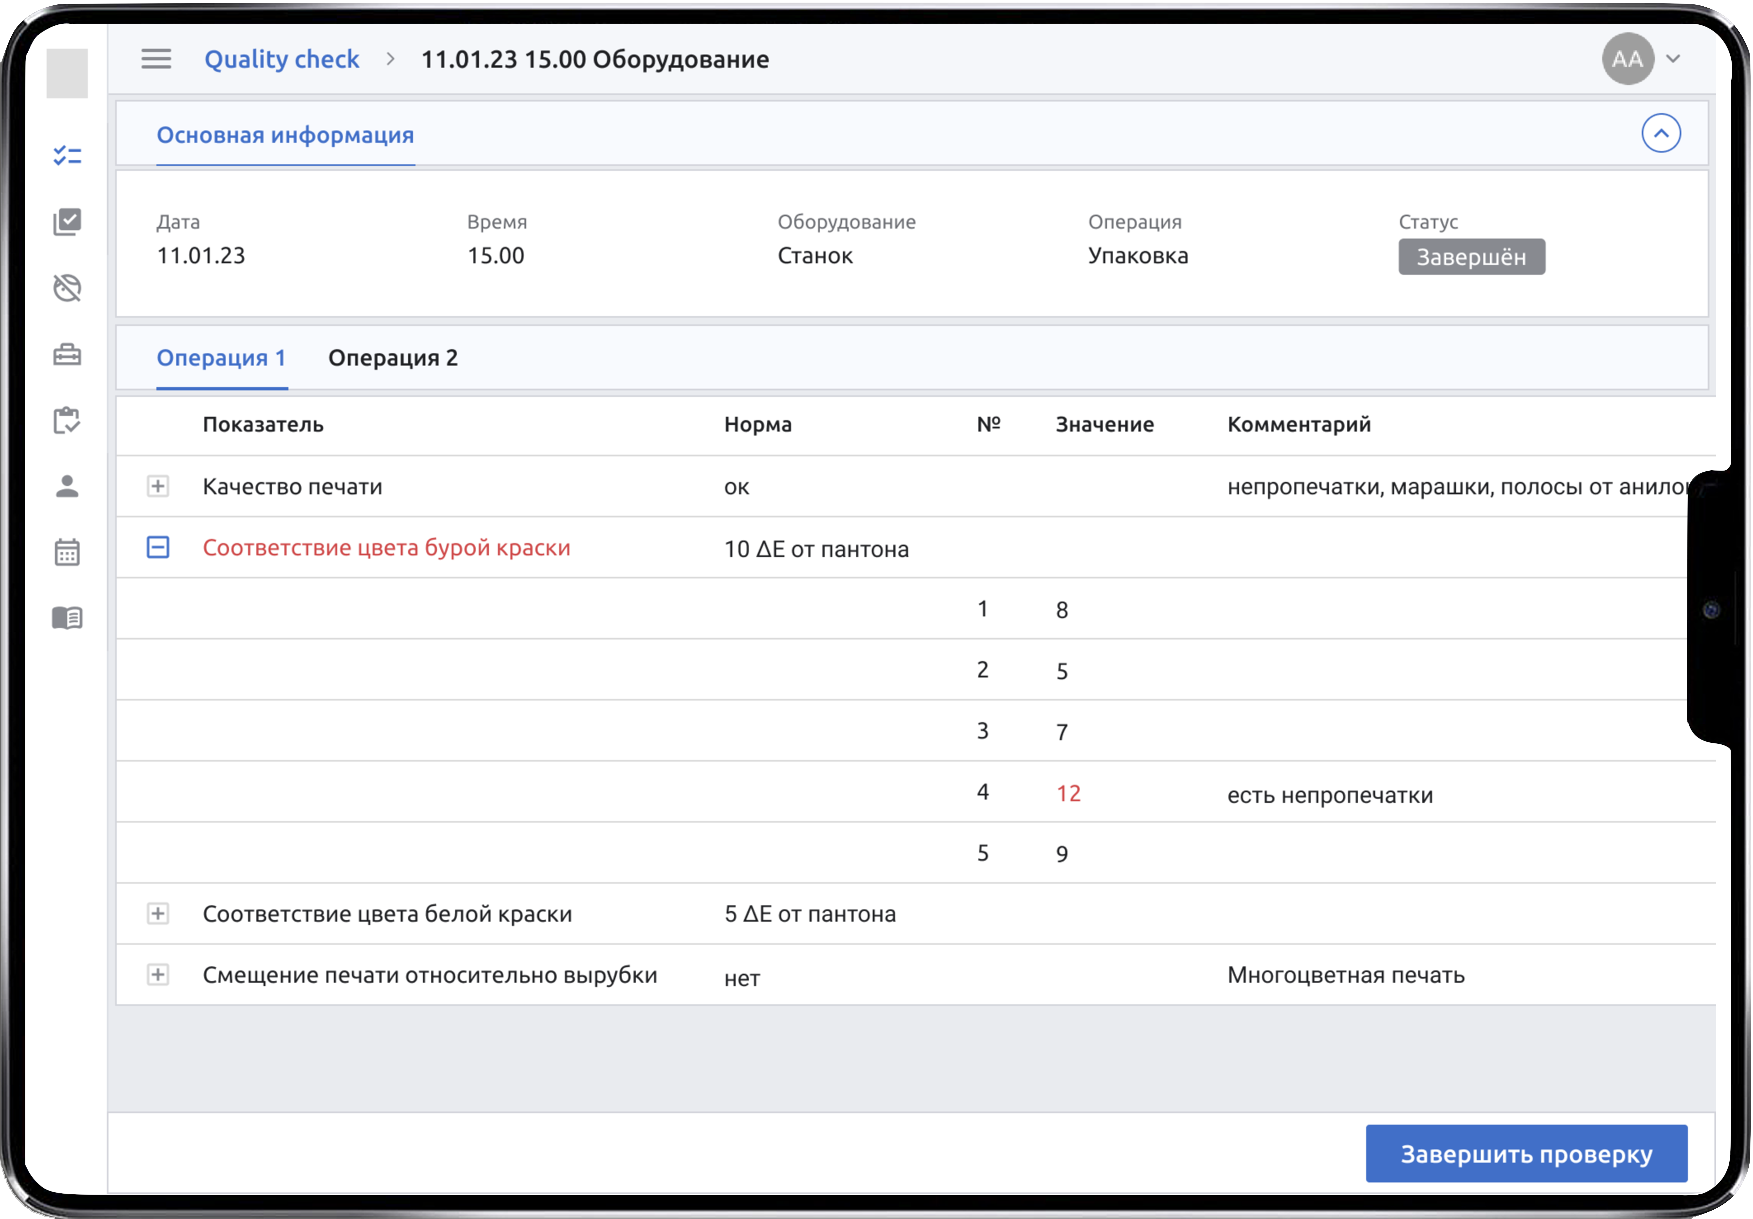Go to Quality check breadcrumb link
Screen dimensions: 1753x1219
click(281, 59)
